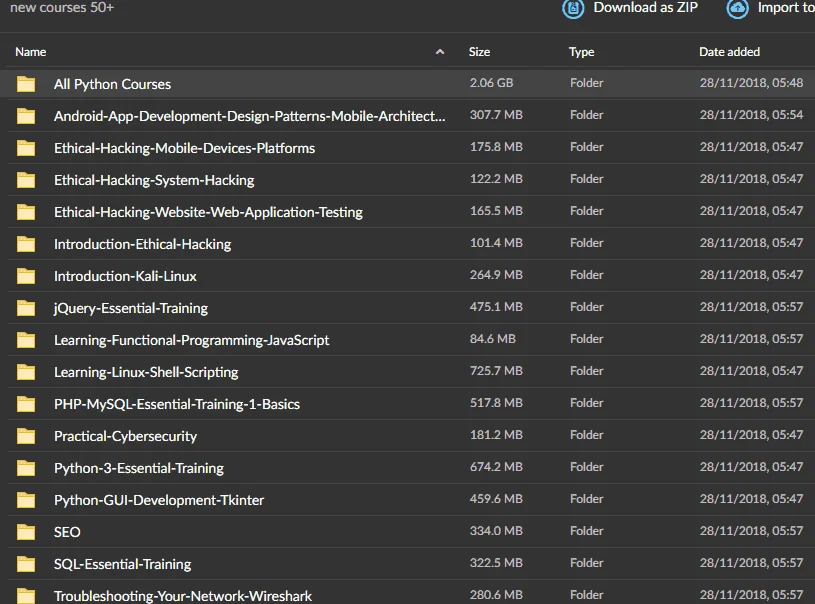Click the 181.2 MB size value
This screenshot has height=604, width=815.
click(x=496, y=435)
